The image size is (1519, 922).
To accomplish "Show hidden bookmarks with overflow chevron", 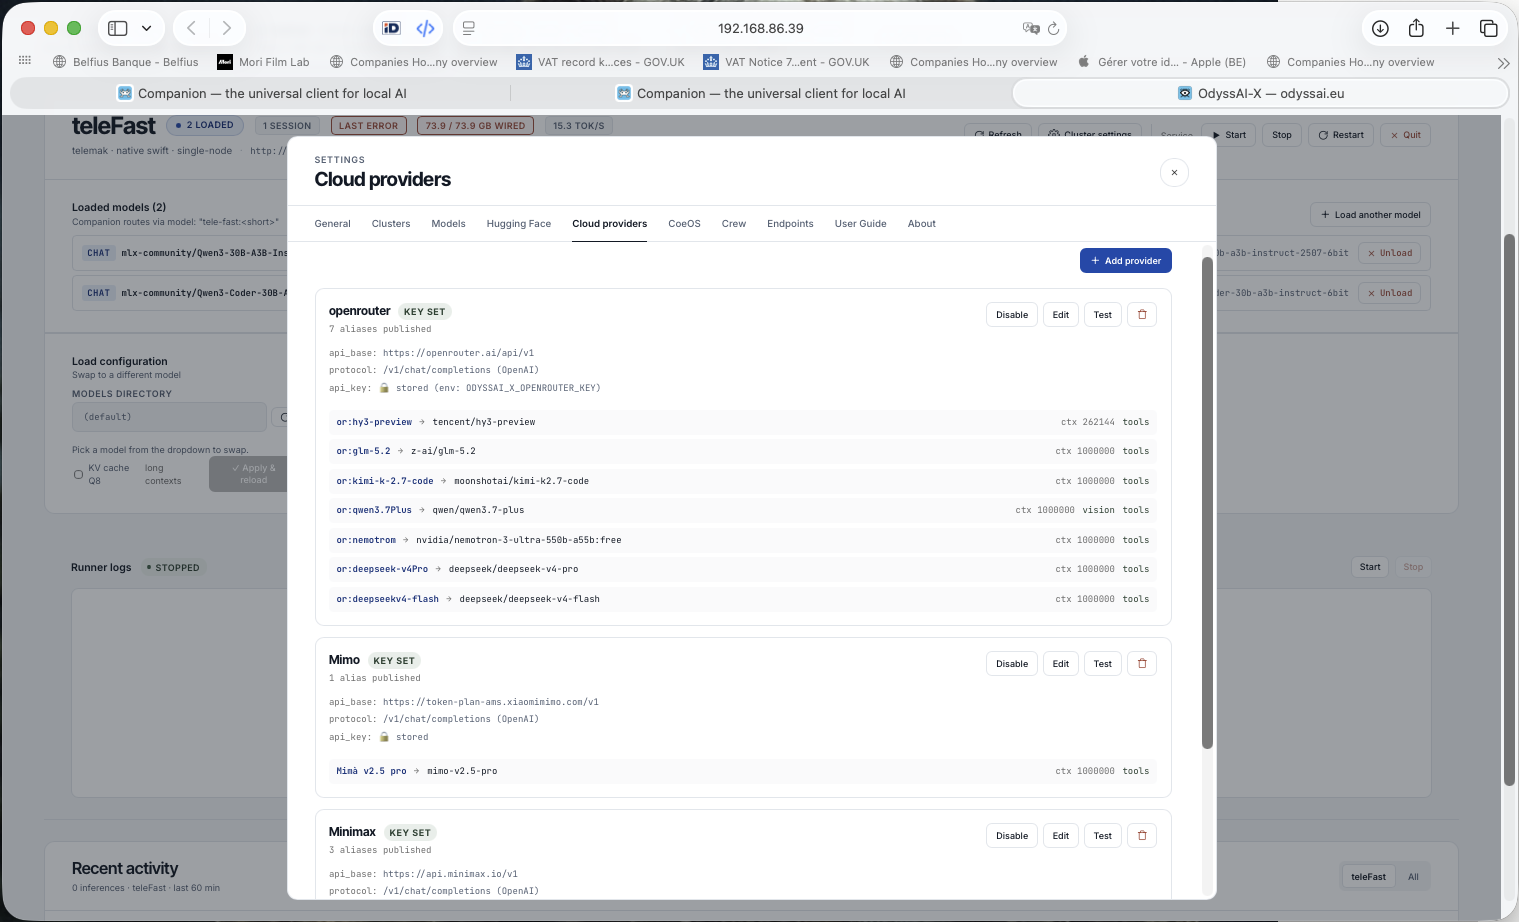I will pyautogui.click(x=1503, y=62).
